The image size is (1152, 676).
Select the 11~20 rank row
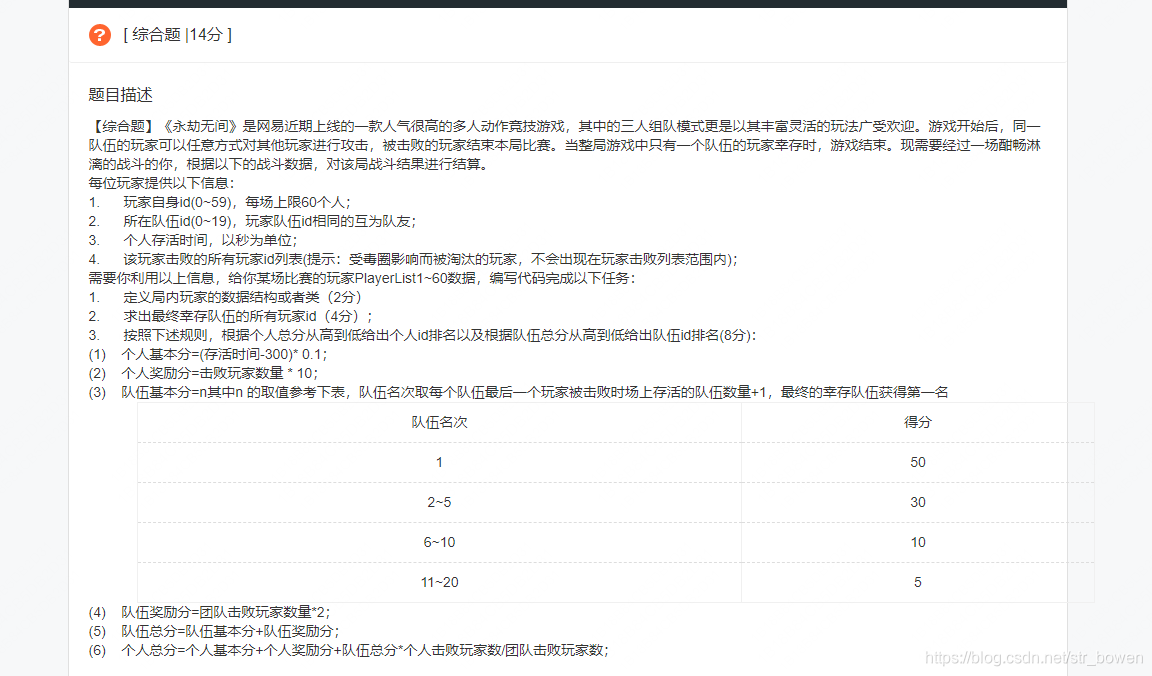[438, 582]
